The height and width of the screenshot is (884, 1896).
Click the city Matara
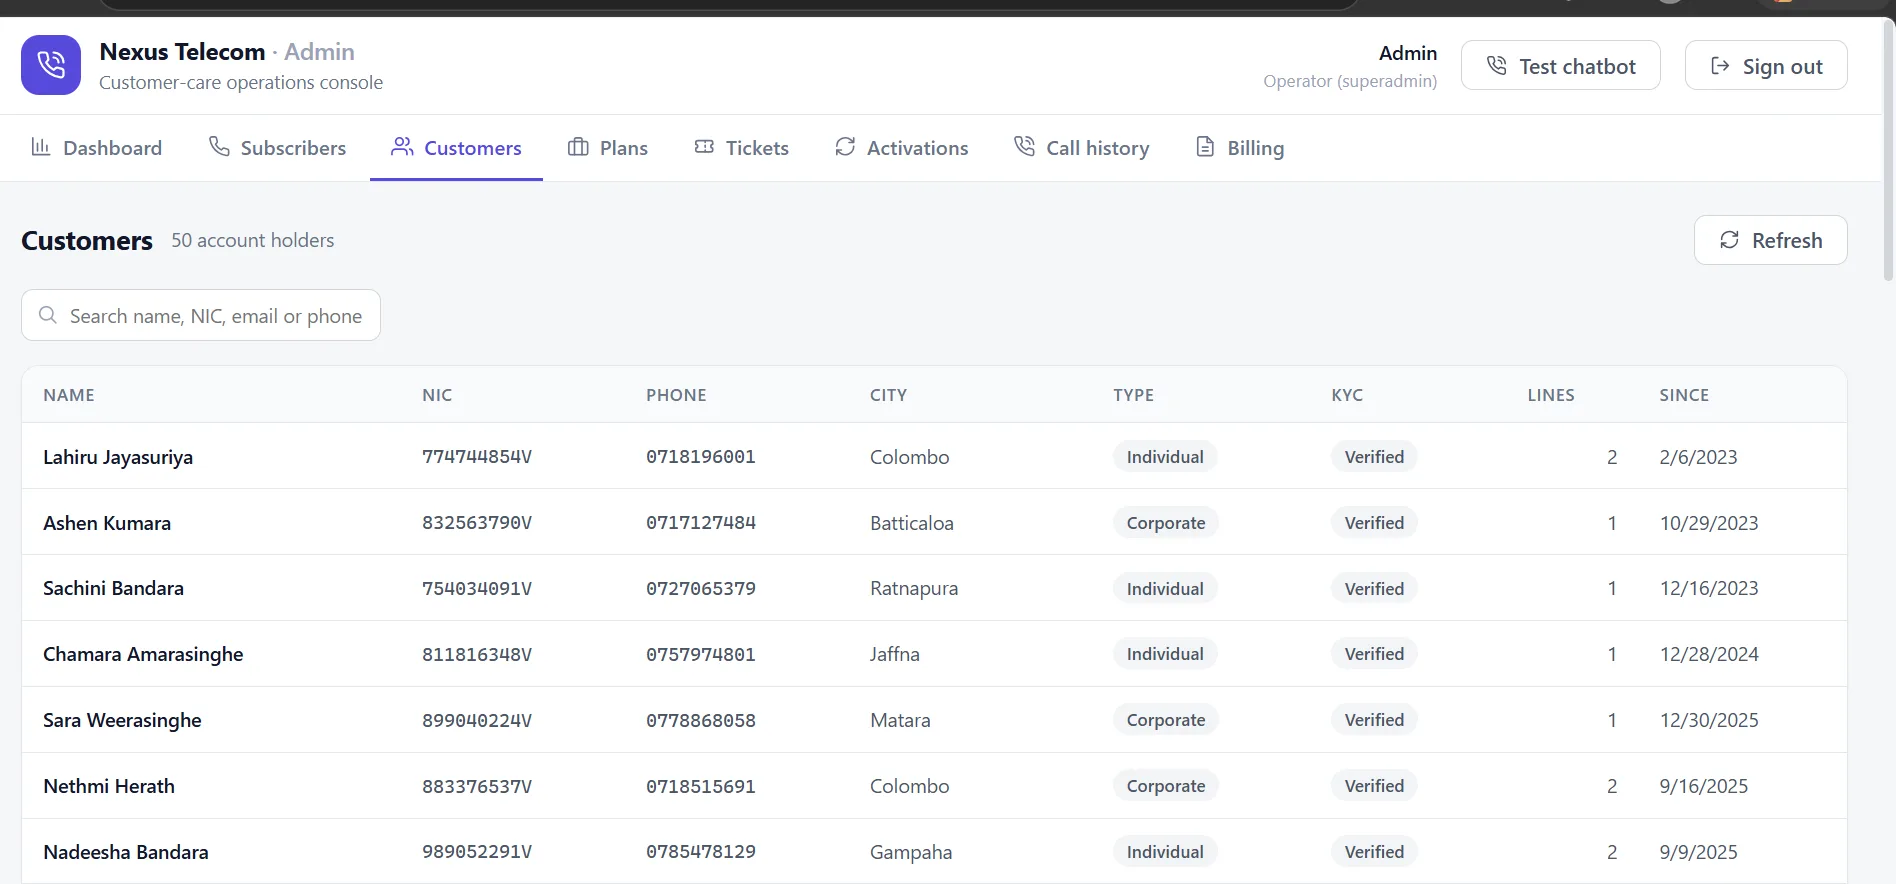[x=900, y=720]
